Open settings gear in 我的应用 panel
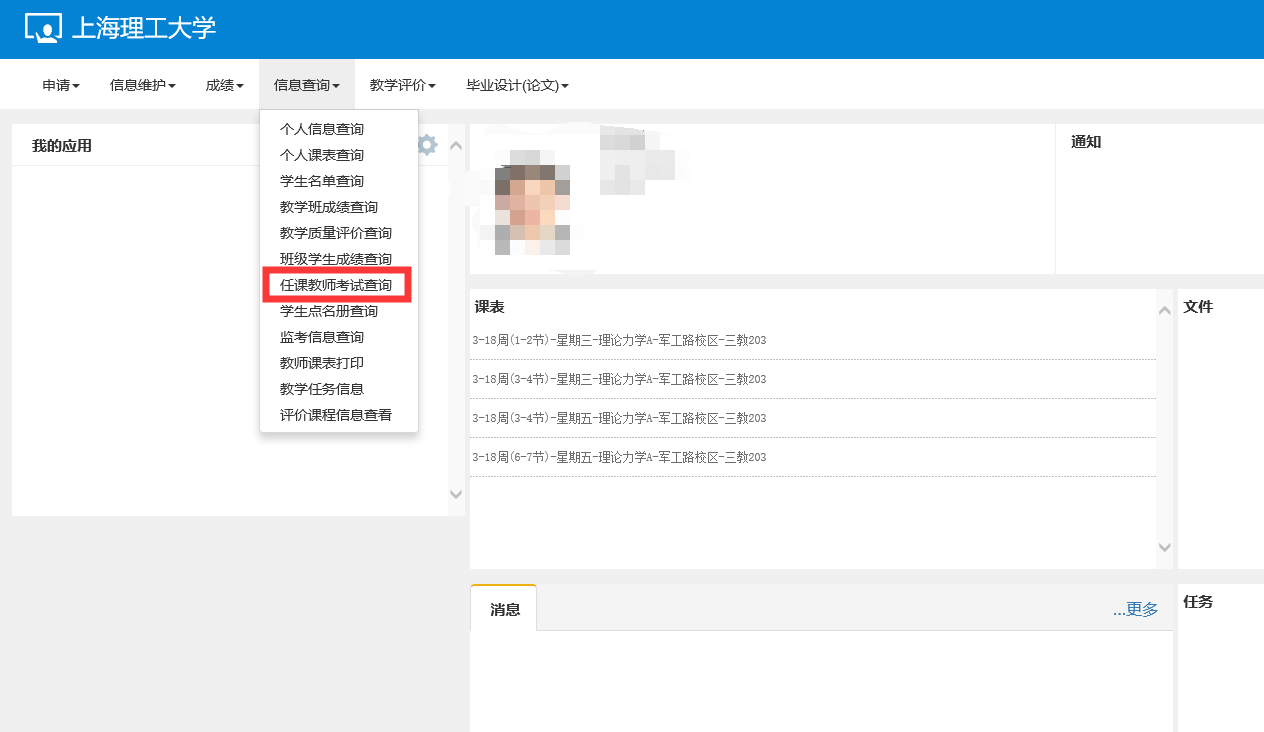This screenshot has height=732, width=1264. [x=427, y=145]
